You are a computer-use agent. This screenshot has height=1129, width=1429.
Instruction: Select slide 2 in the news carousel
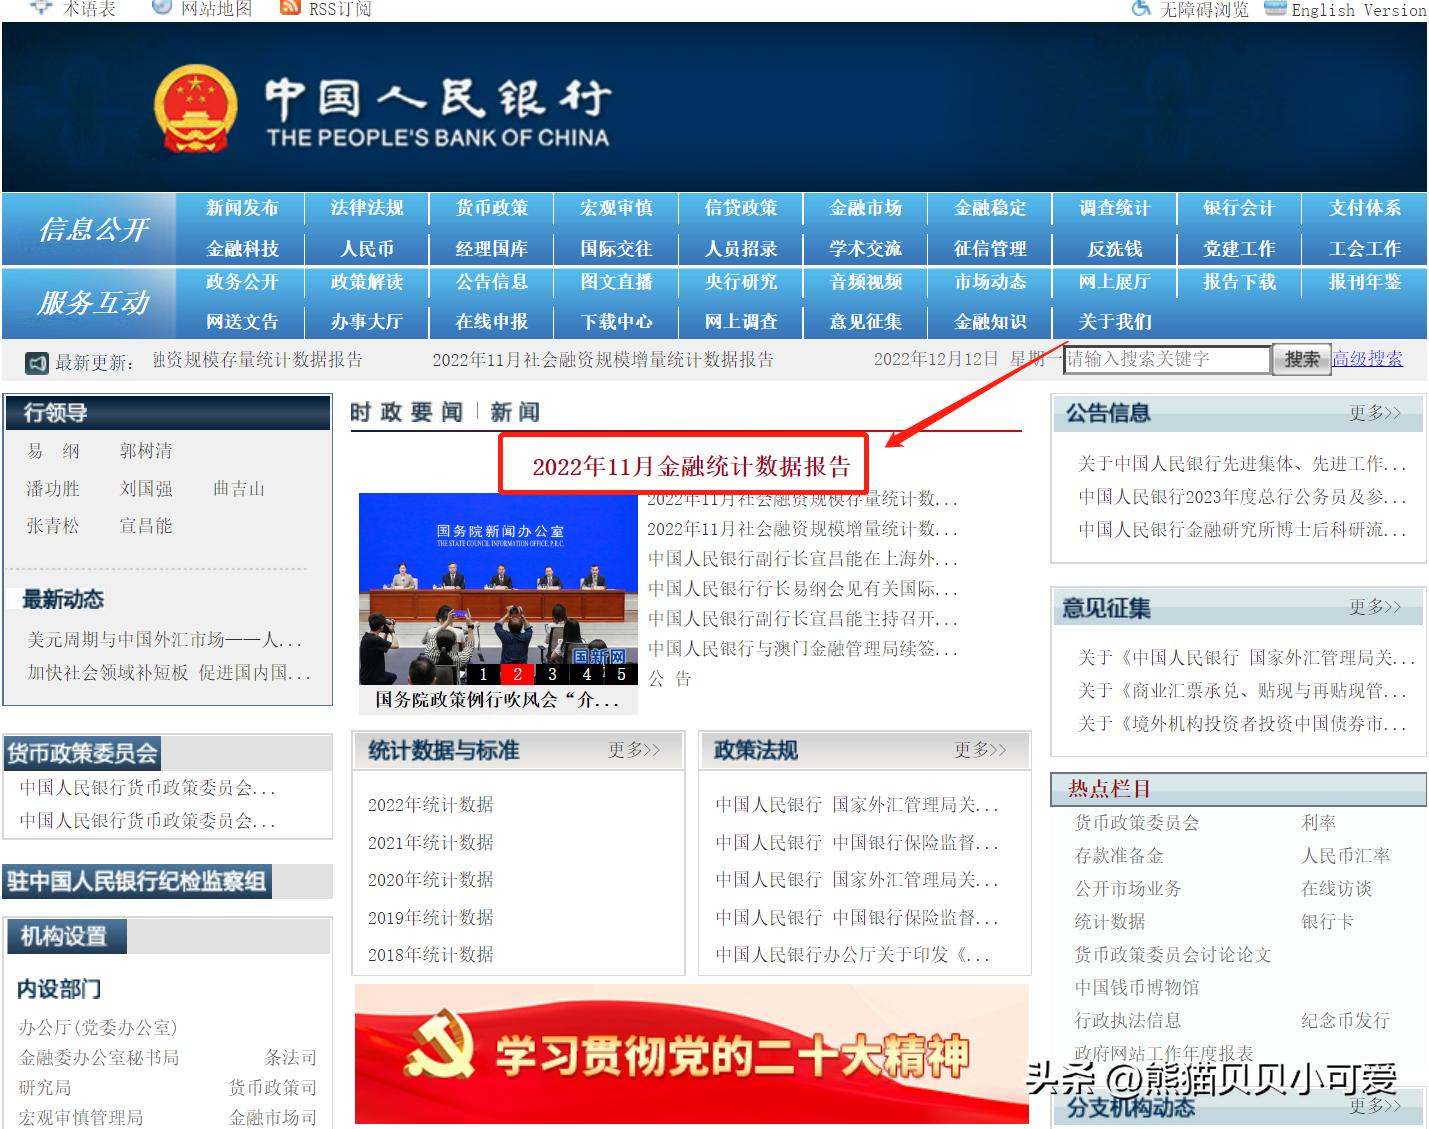pos(518,674)
